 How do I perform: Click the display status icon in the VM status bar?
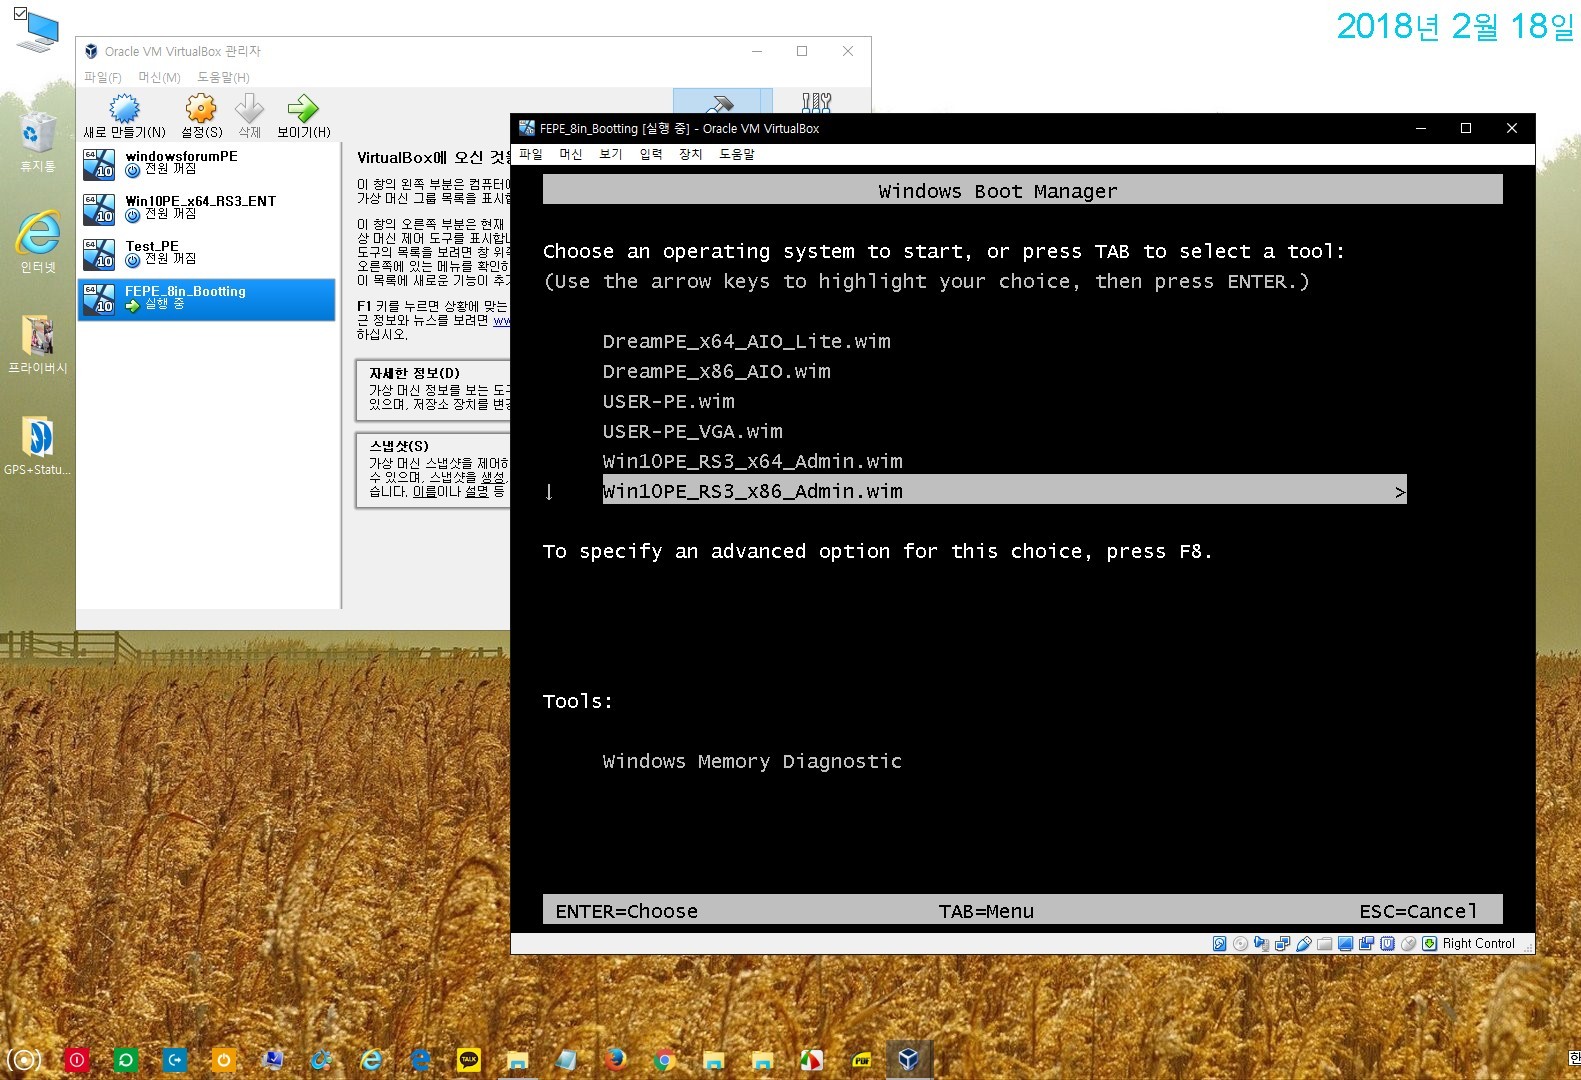1345,943
